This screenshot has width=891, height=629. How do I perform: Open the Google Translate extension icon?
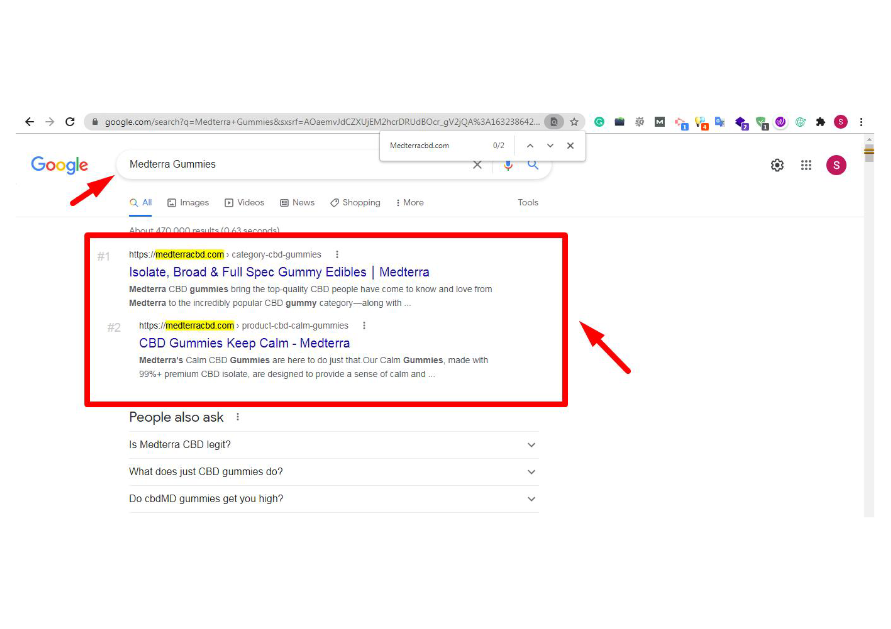coord(720,122)
